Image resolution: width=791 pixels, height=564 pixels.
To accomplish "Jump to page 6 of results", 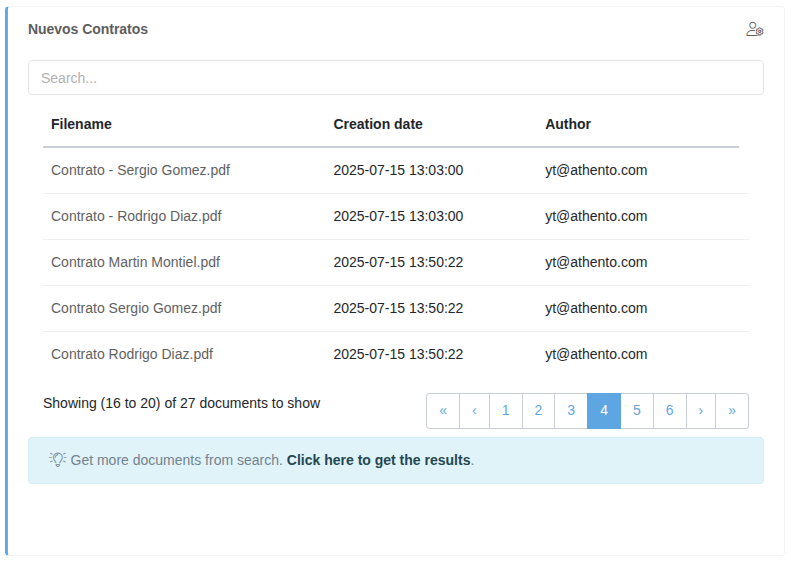I will point(669,411).
